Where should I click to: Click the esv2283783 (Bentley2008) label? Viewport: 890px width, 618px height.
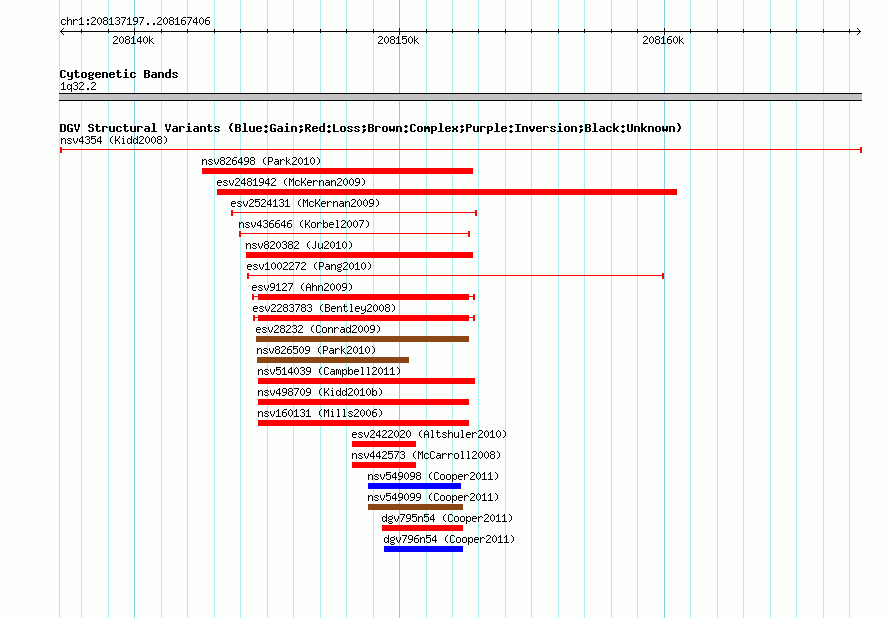point(324,308)
